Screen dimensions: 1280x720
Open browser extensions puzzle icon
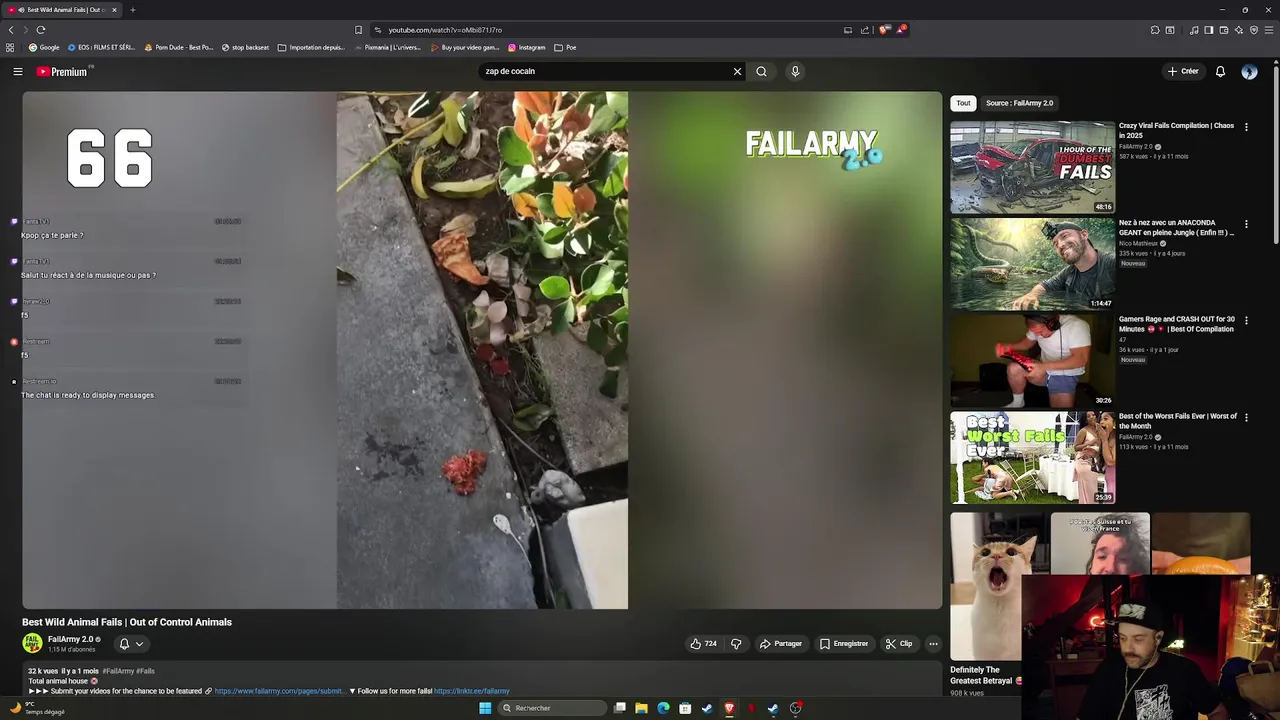pyautogui.click(x=1155, y=30)
